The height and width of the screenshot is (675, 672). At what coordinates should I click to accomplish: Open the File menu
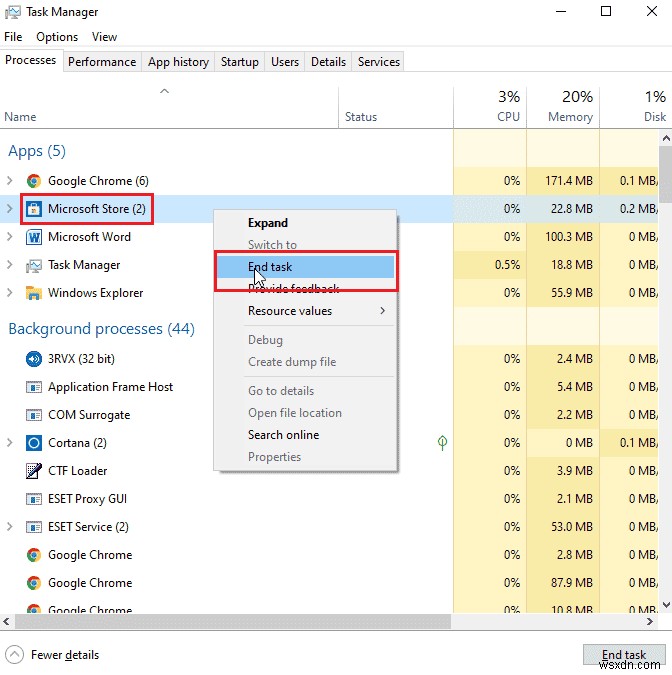[x=13, y=37]
